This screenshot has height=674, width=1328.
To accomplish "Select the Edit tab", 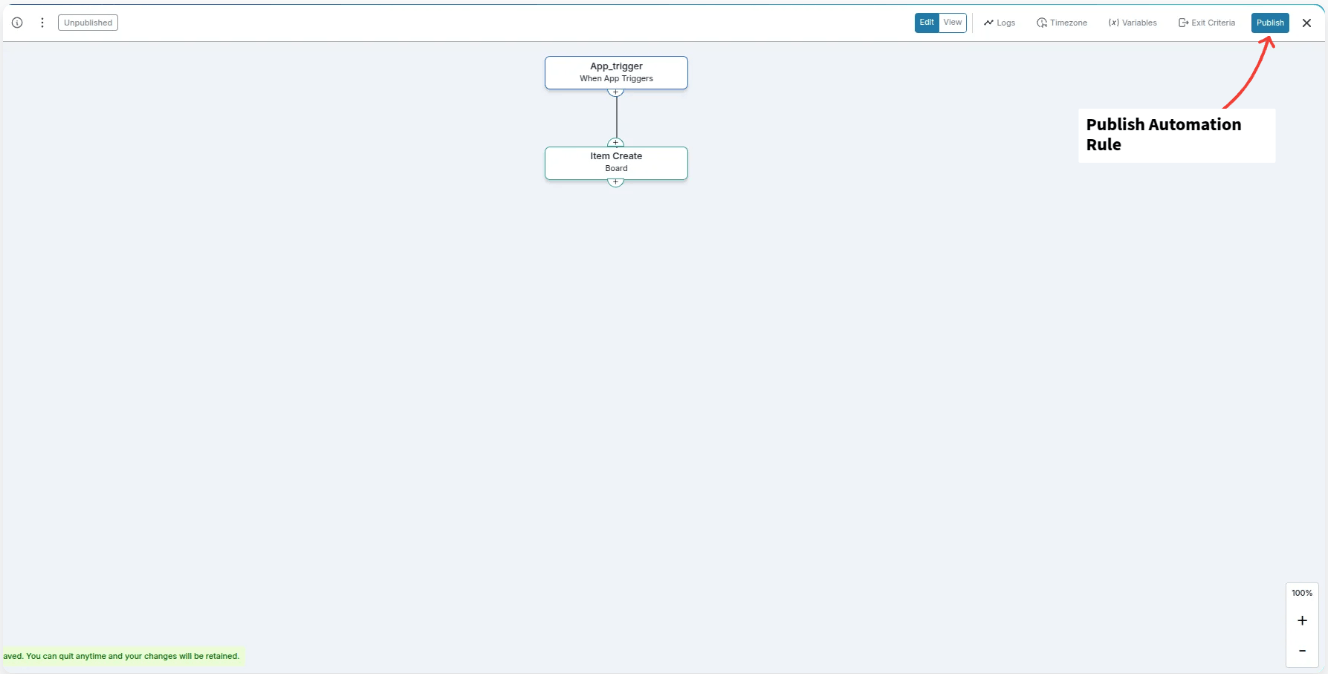I will click(x=927, y=21).
